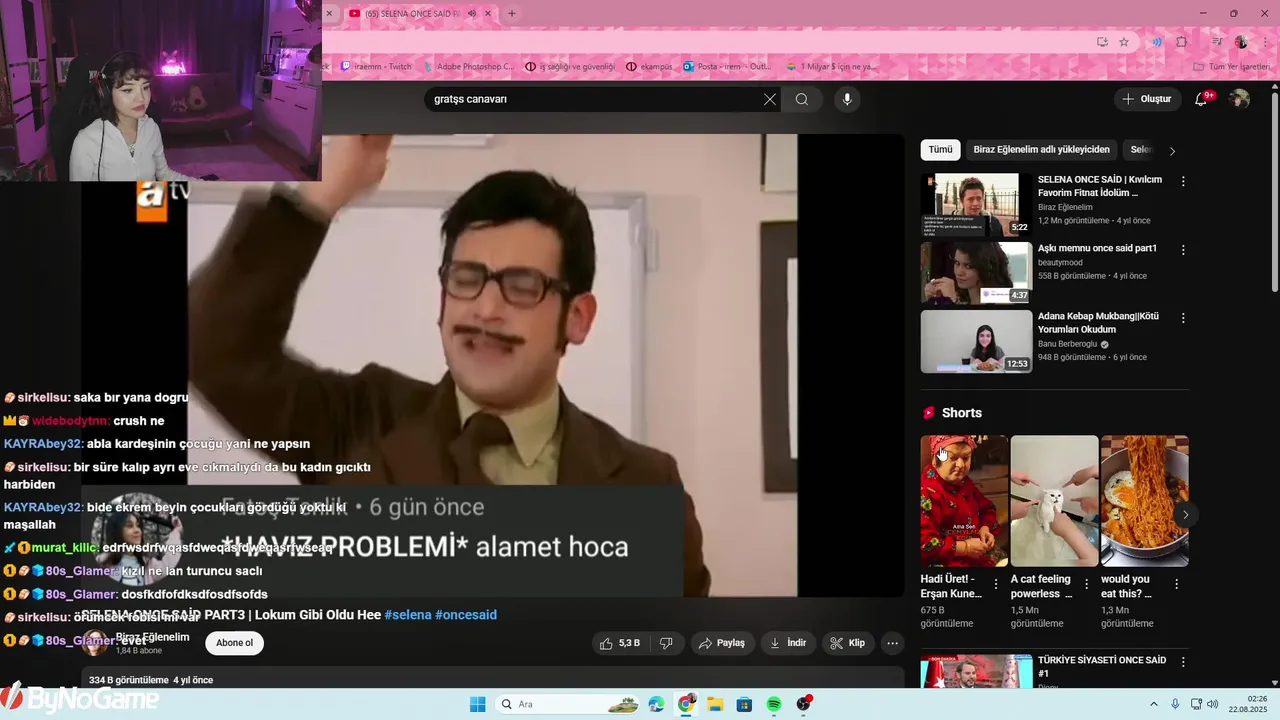Viewport: 1280px width, 720px height.
Task: Click in the YouTube search input field
Action: point(593,99)
